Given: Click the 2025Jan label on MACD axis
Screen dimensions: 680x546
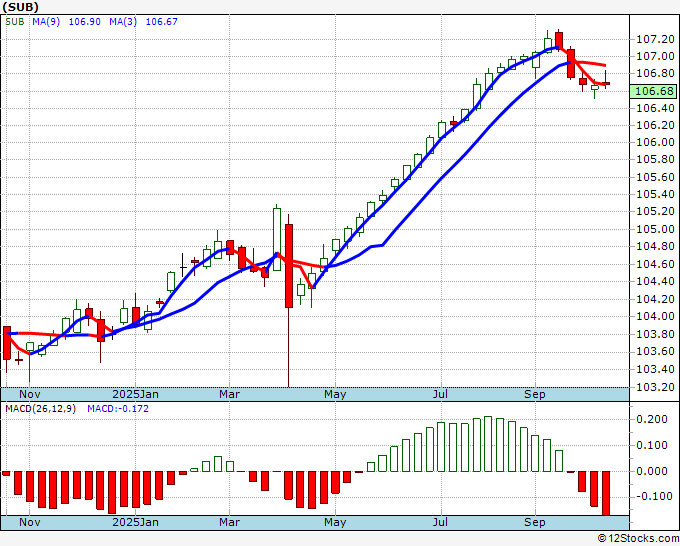Looking at the screenshot, I should 135,522.
